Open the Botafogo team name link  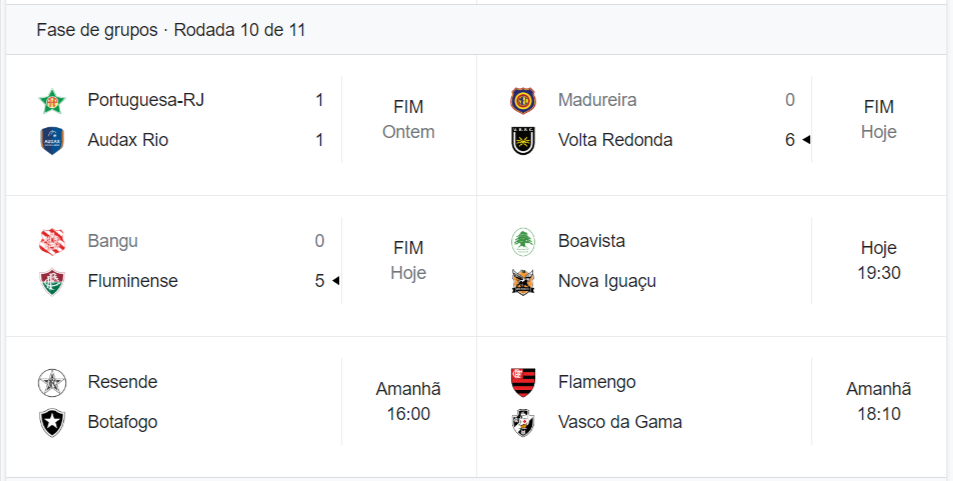[x=123, y=422]
